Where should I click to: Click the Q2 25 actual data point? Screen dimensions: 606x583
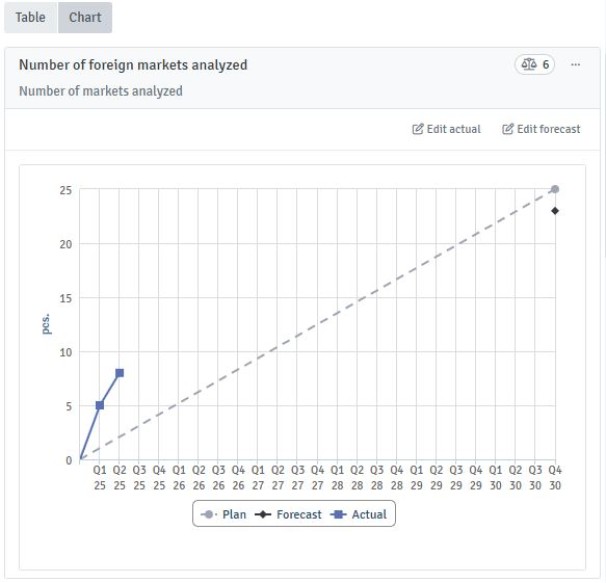[119, 373]
